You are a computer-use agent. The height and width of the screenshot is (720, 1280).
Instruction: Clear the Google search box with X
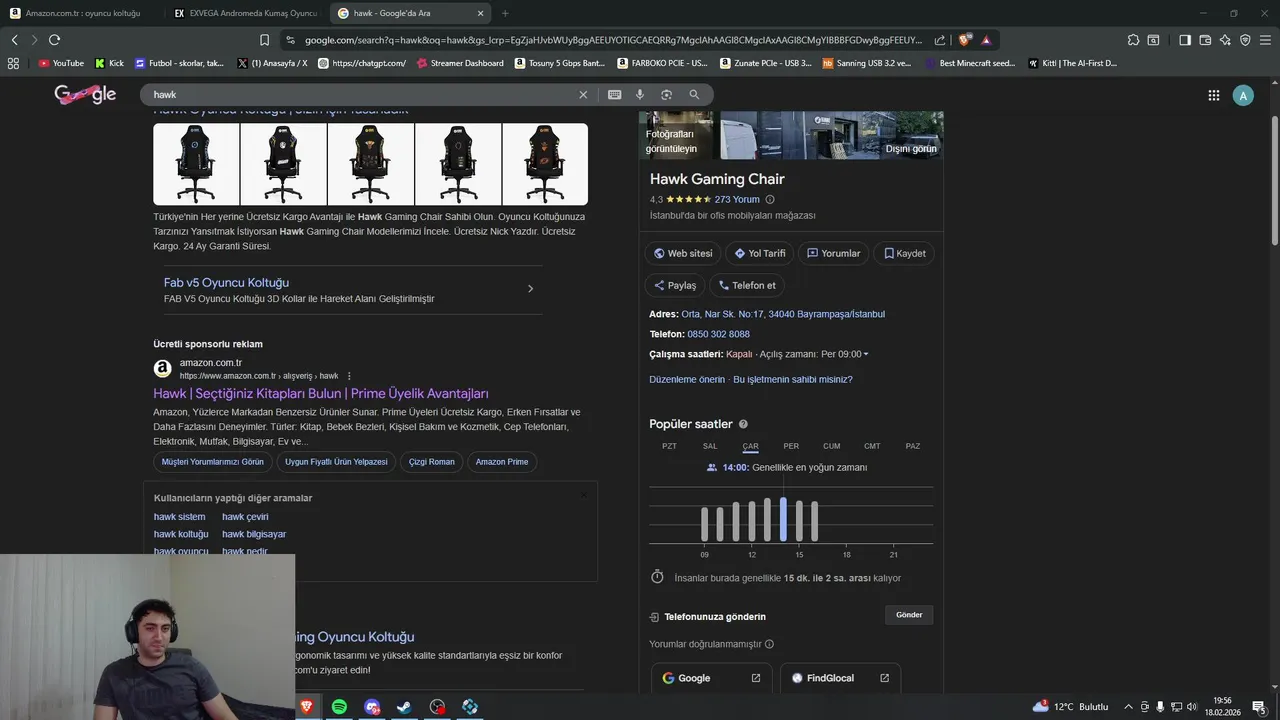(x=583, y=95)
